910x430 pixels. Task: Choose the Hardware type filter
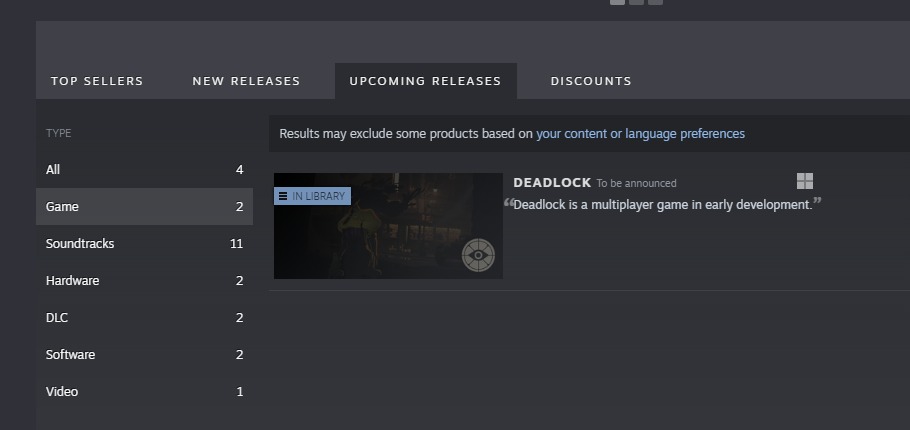coord(144,281)
